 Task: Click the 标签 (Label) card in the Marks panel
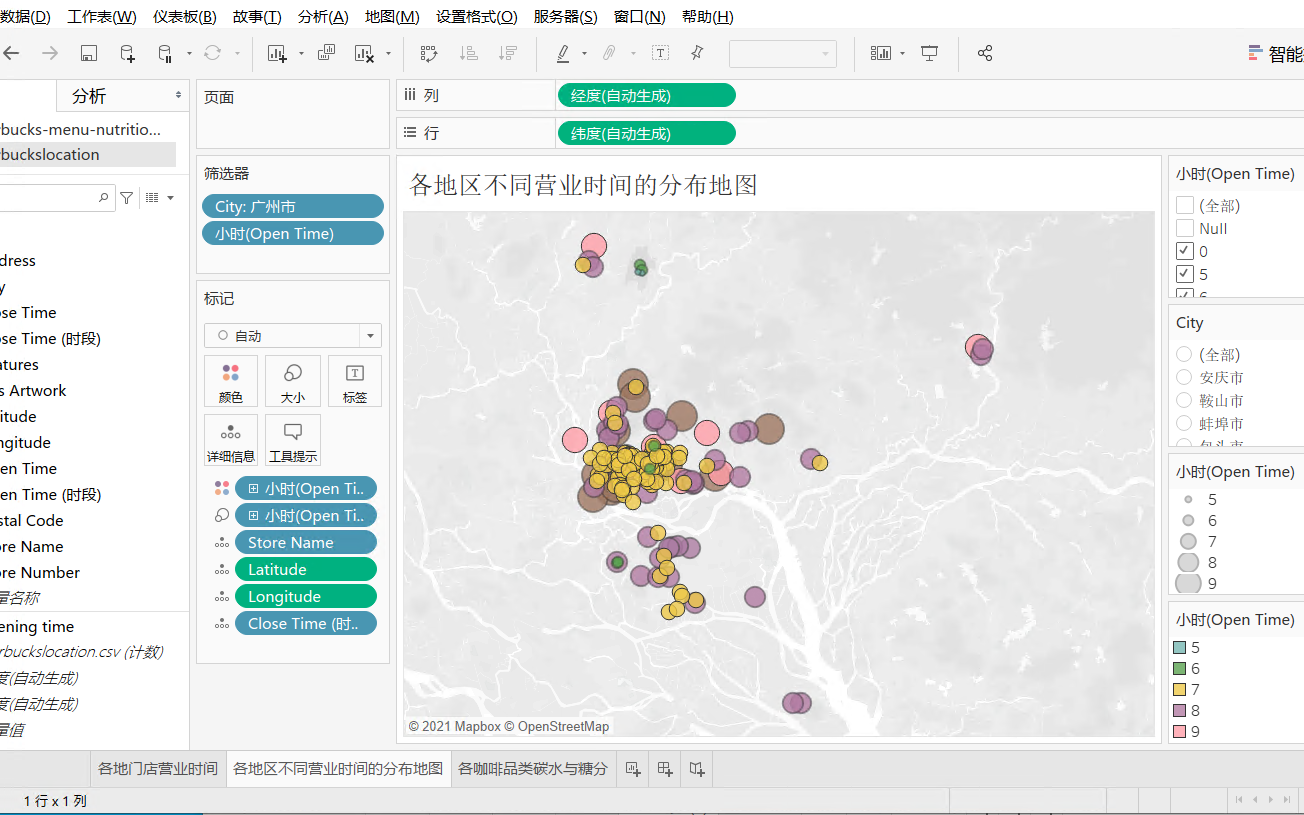pos(354,381)
